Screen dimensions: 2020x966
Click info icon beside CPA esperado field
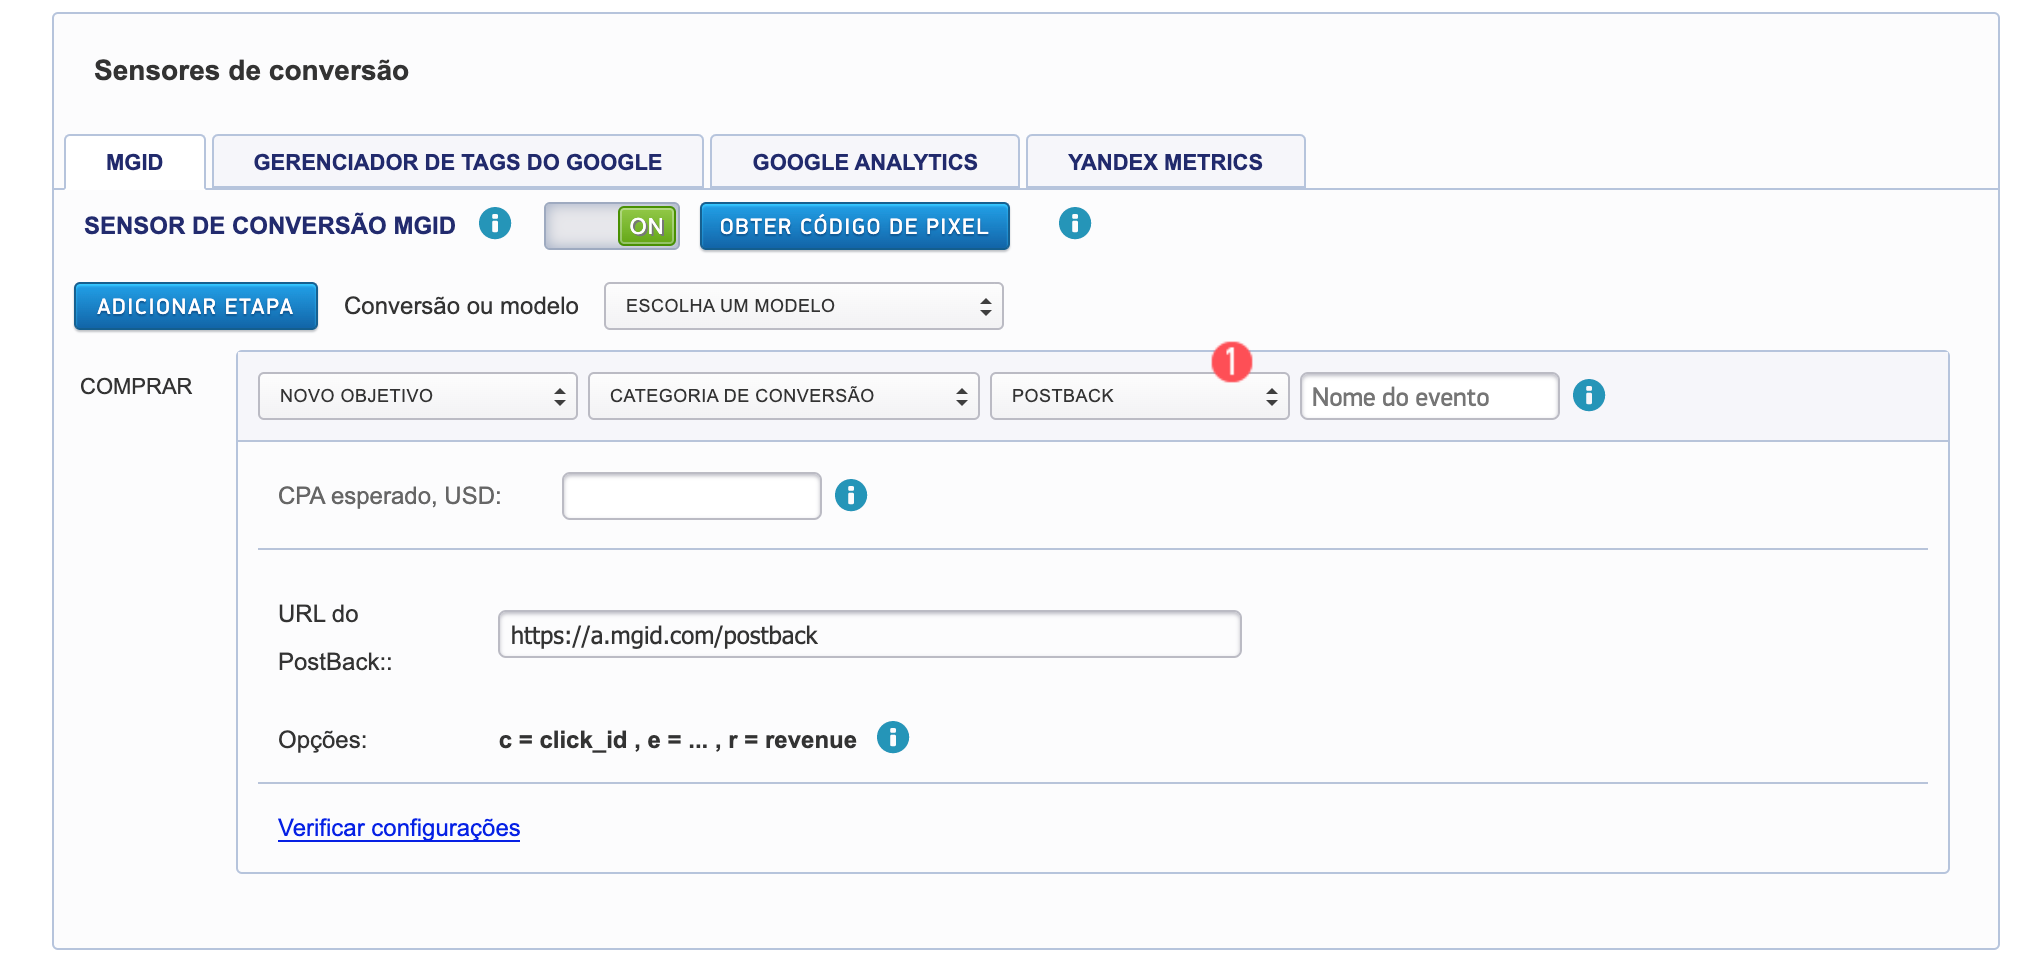pyautogui.click(x=850, y=495)
